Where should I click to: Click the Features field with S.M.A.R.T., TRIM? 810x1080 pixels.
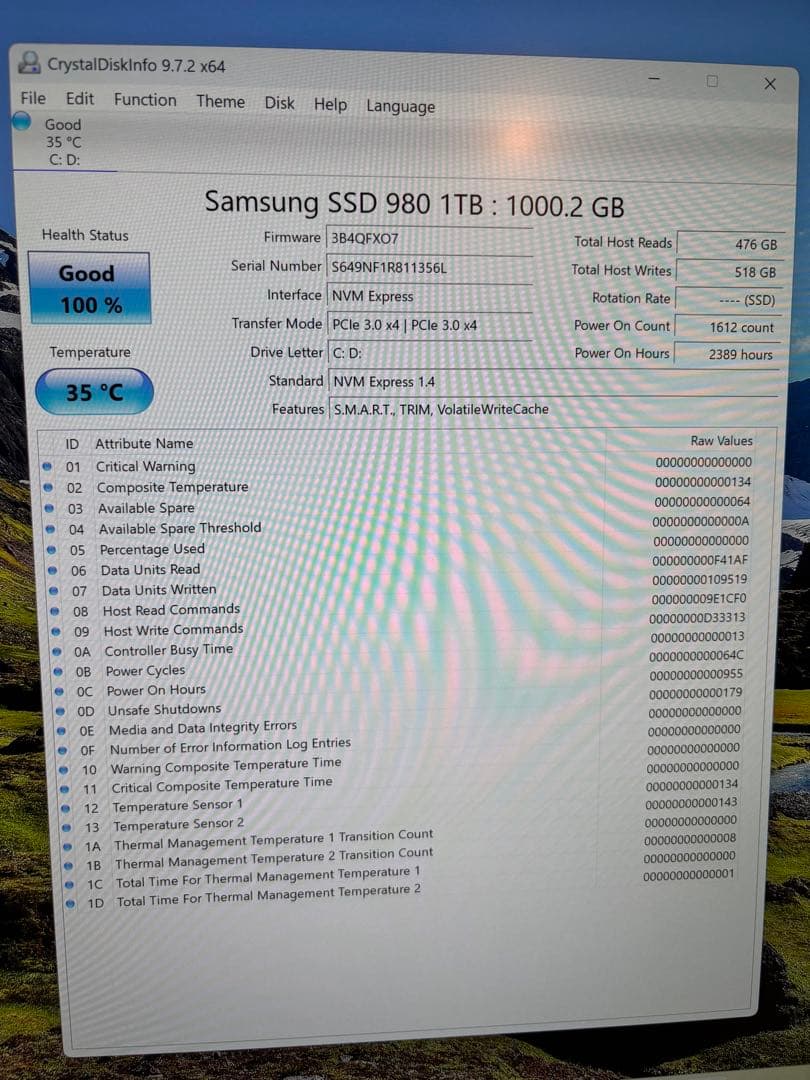tap(554, 410)
